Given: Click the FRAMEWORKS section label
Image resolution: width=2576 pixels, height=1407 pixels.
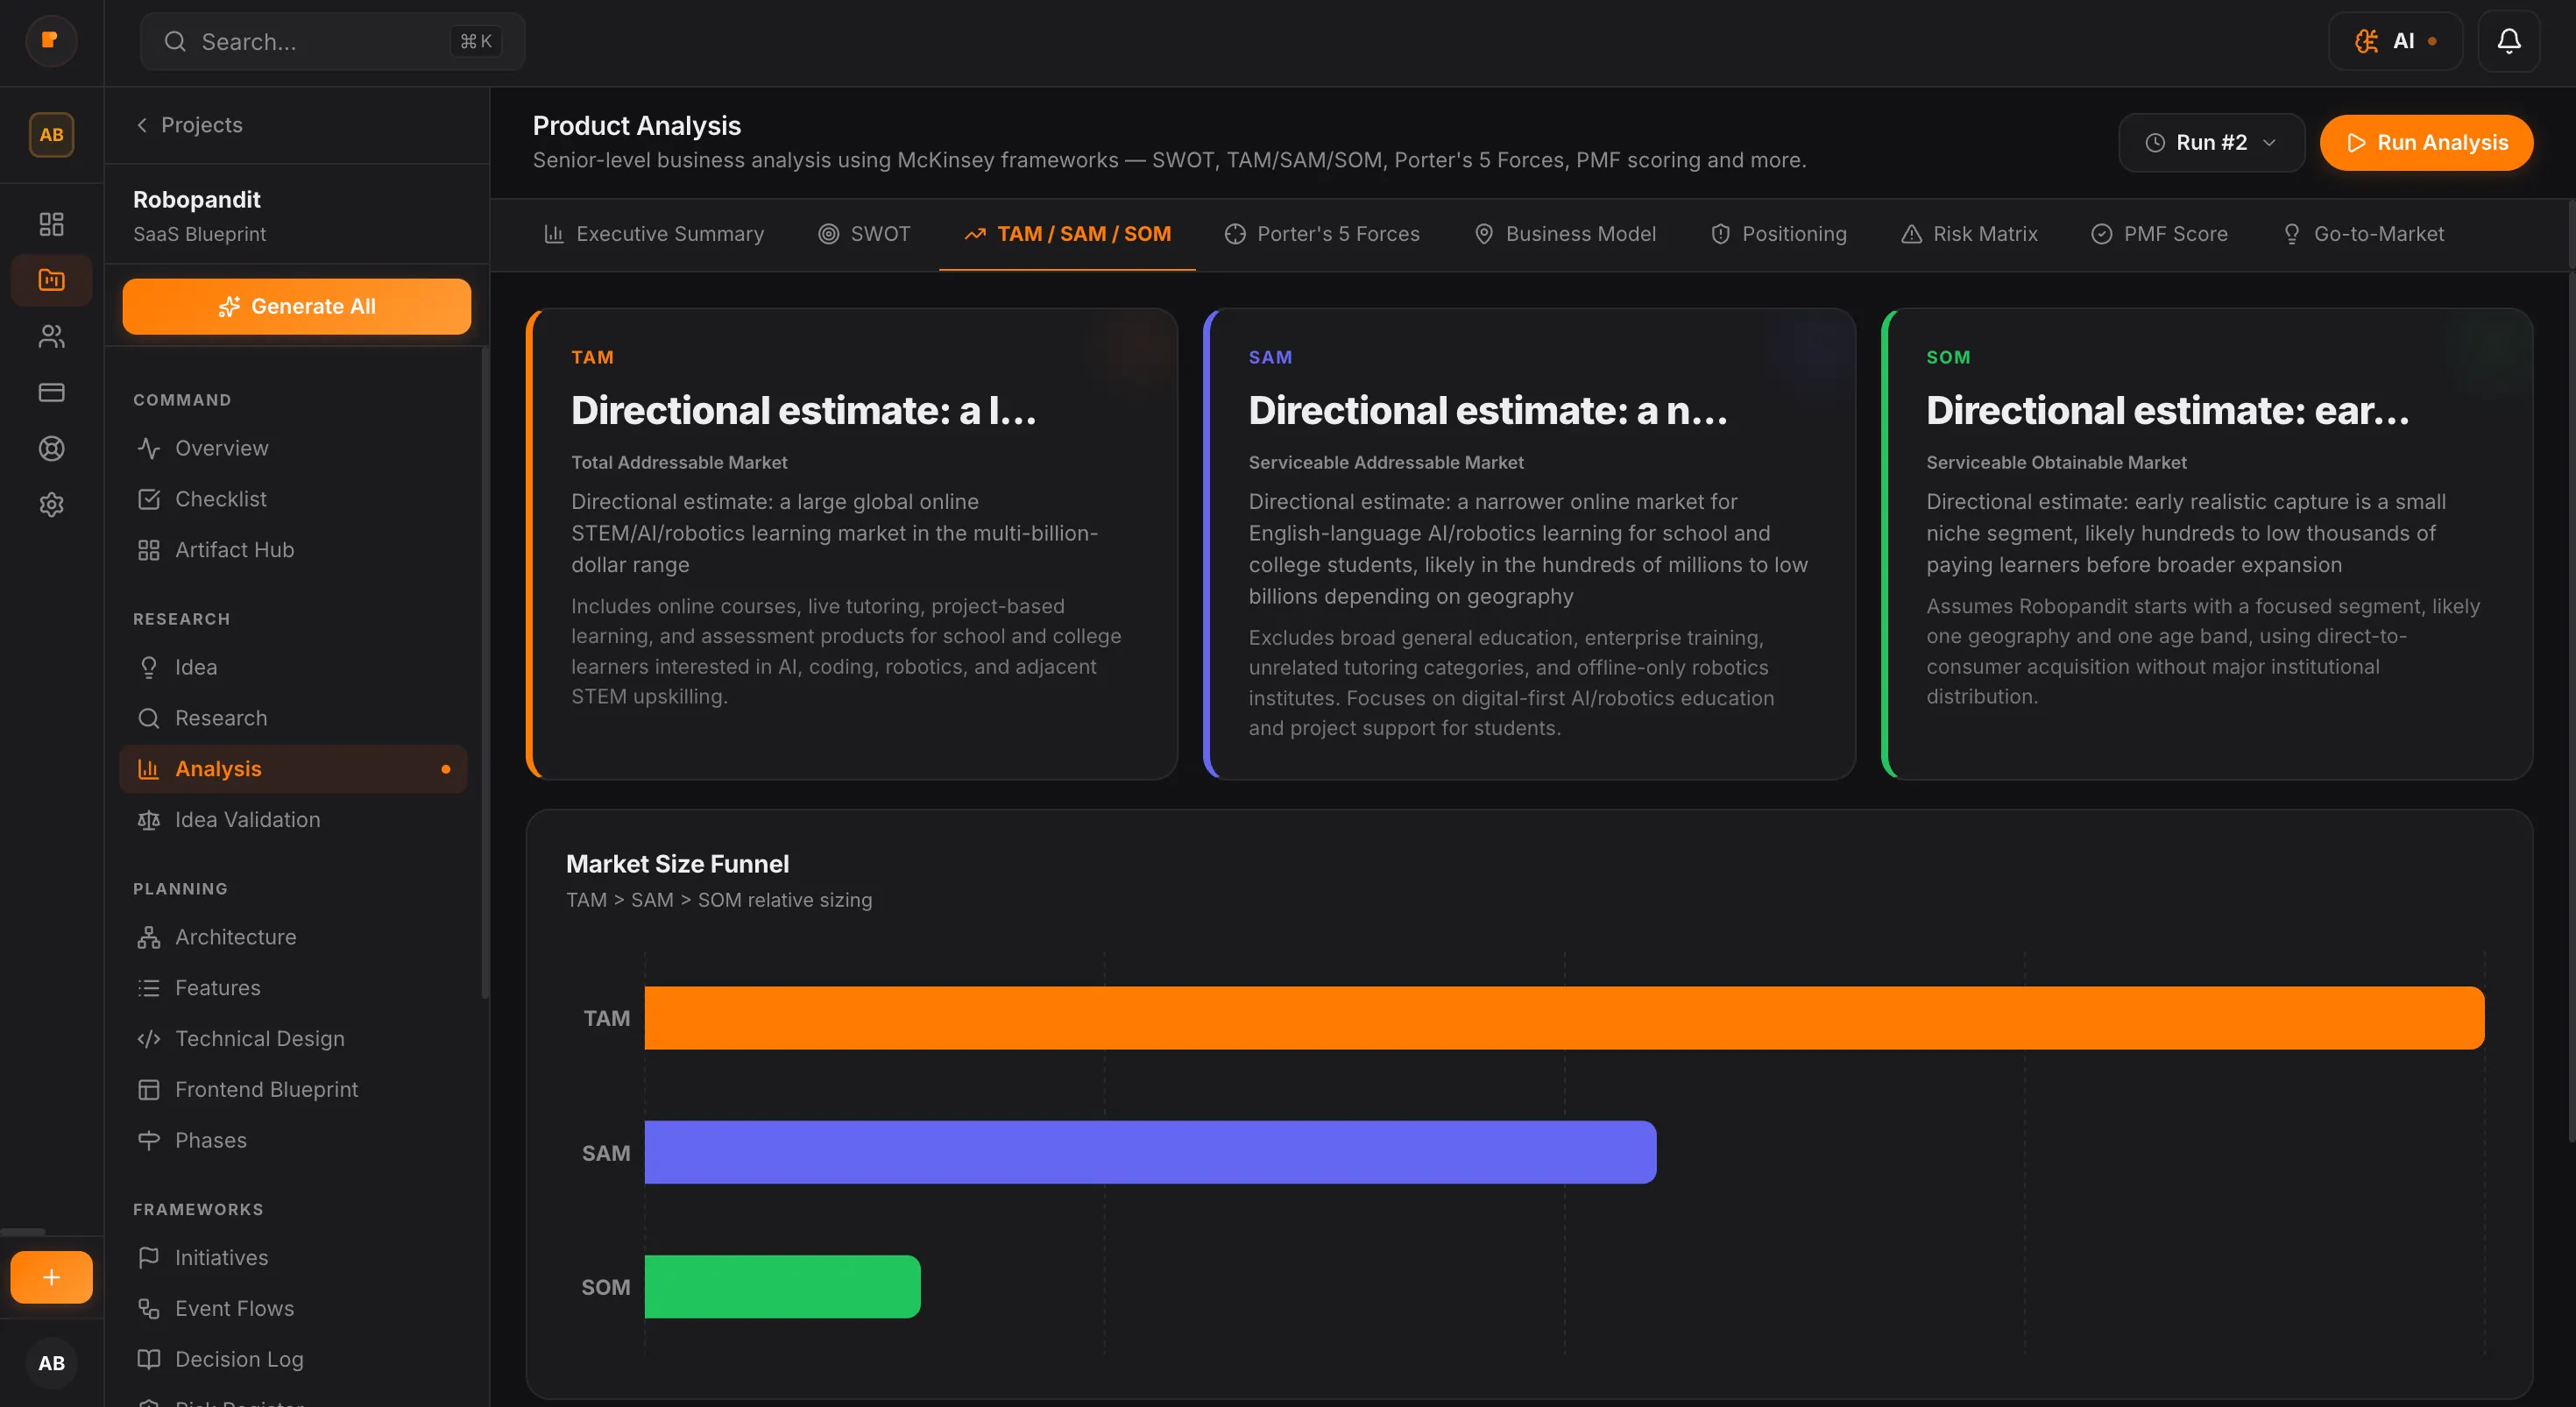Looking at the screenshot, I should click(x=198, y=1209).
